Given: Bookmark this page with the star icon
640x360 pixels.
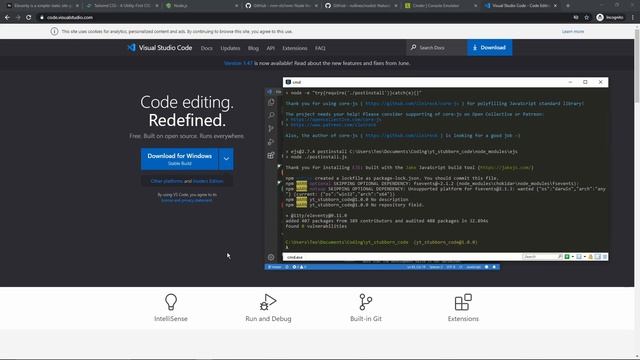Looking at the screenshot, I should click(x=587, y=18).
